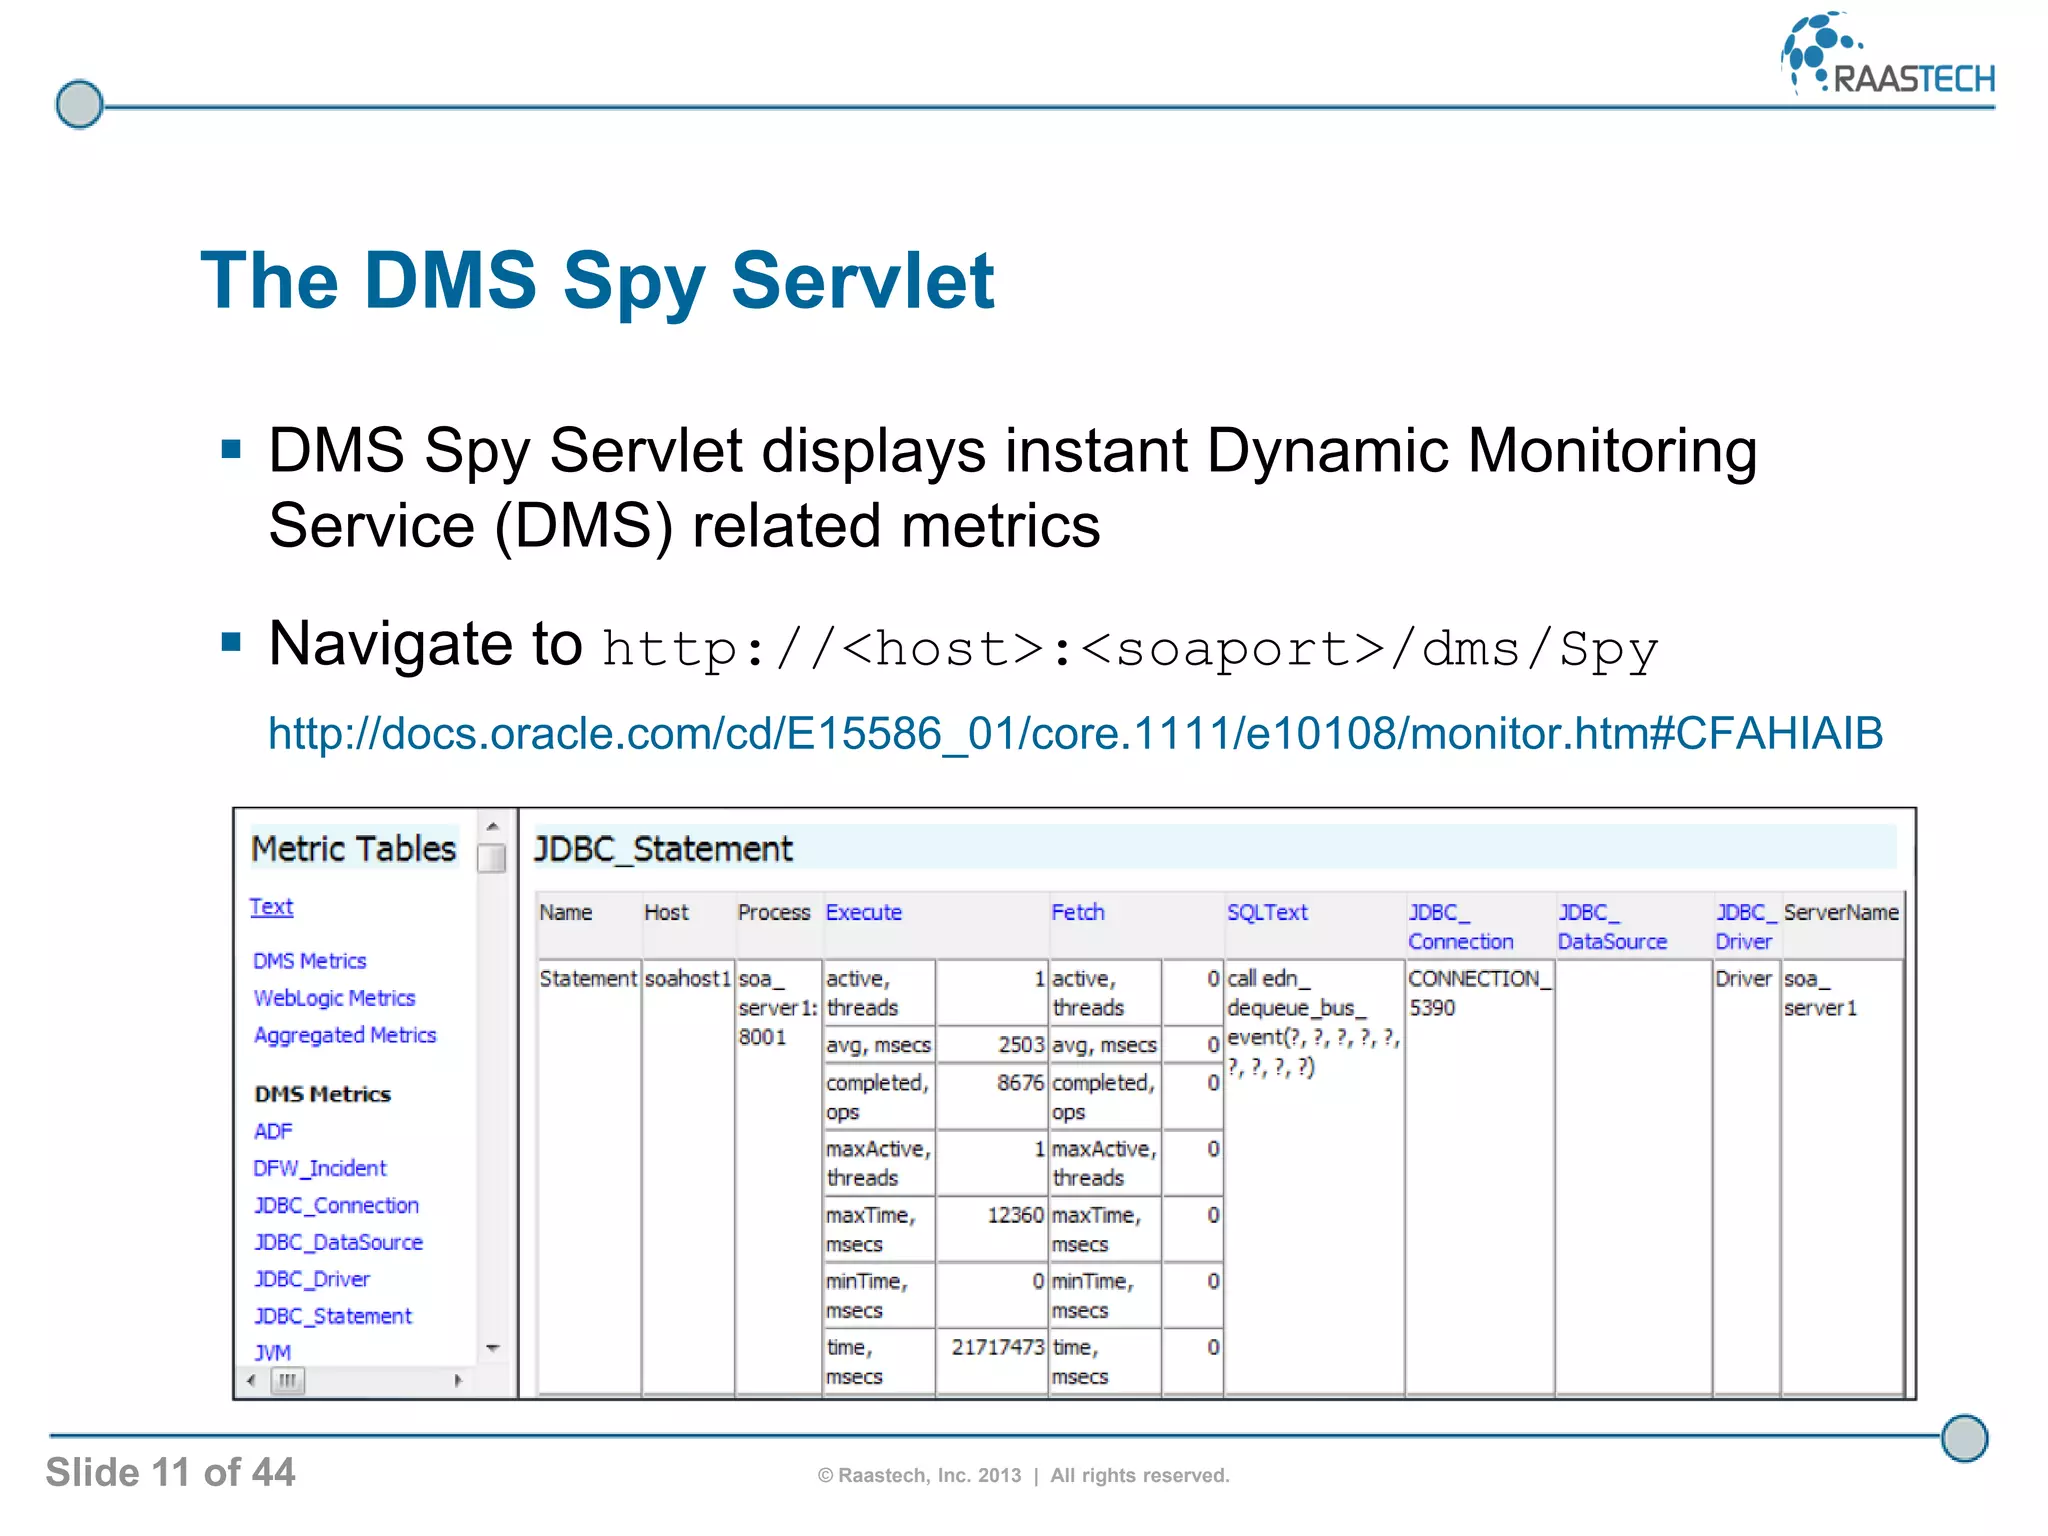Click the Execute column header link
The height and width of the screenshot is (1536, 2048).
[864, 912]
